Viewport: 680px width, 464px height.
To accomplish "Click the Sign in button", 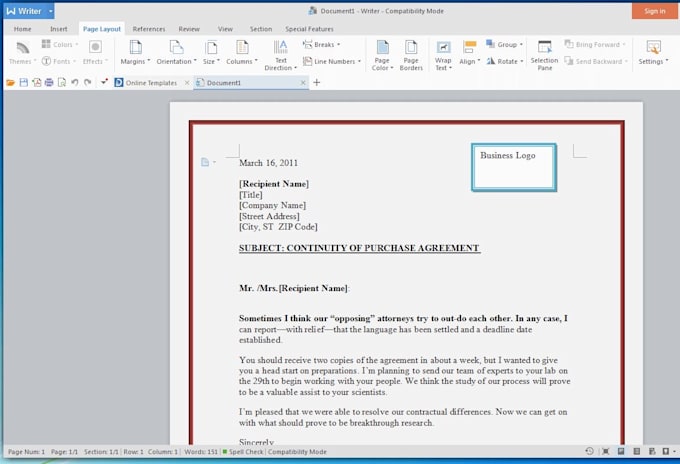I will click(x=654, y=11).
